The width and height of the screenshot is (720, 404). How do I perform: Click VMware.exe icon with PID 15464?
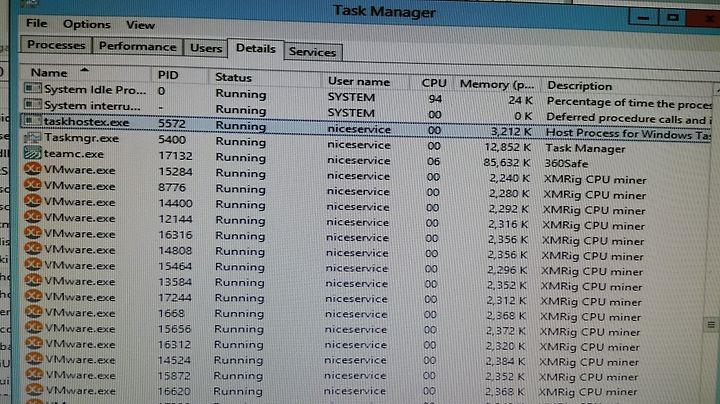(33, 264)
